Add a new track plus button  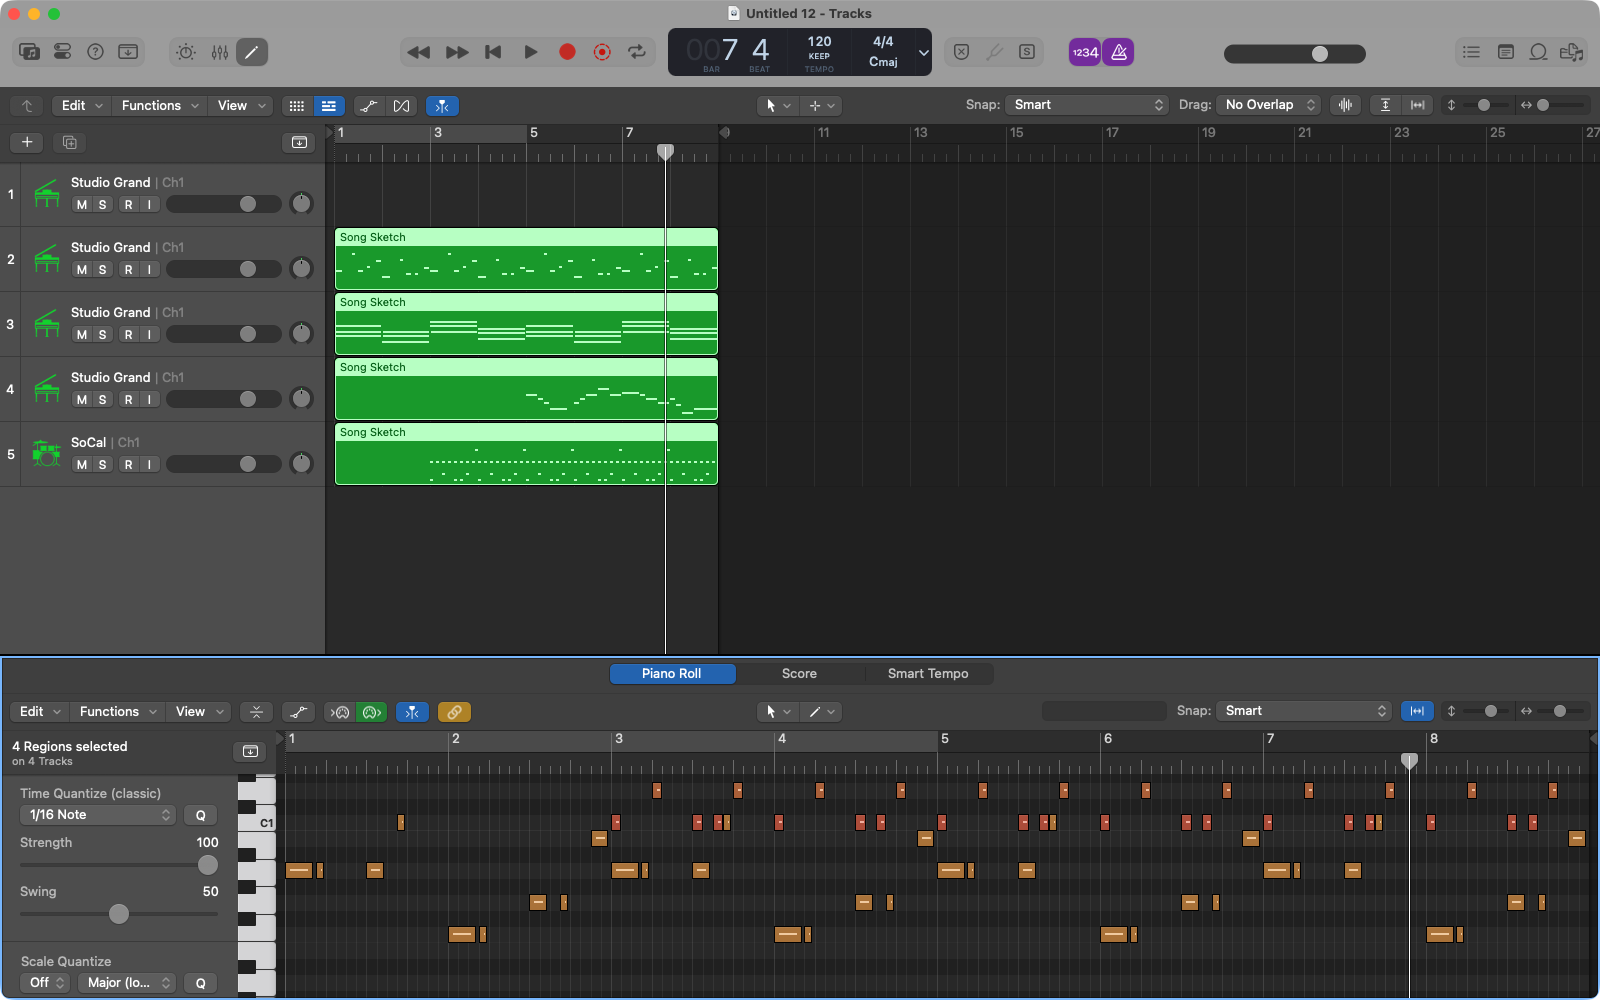coord(27,142)
